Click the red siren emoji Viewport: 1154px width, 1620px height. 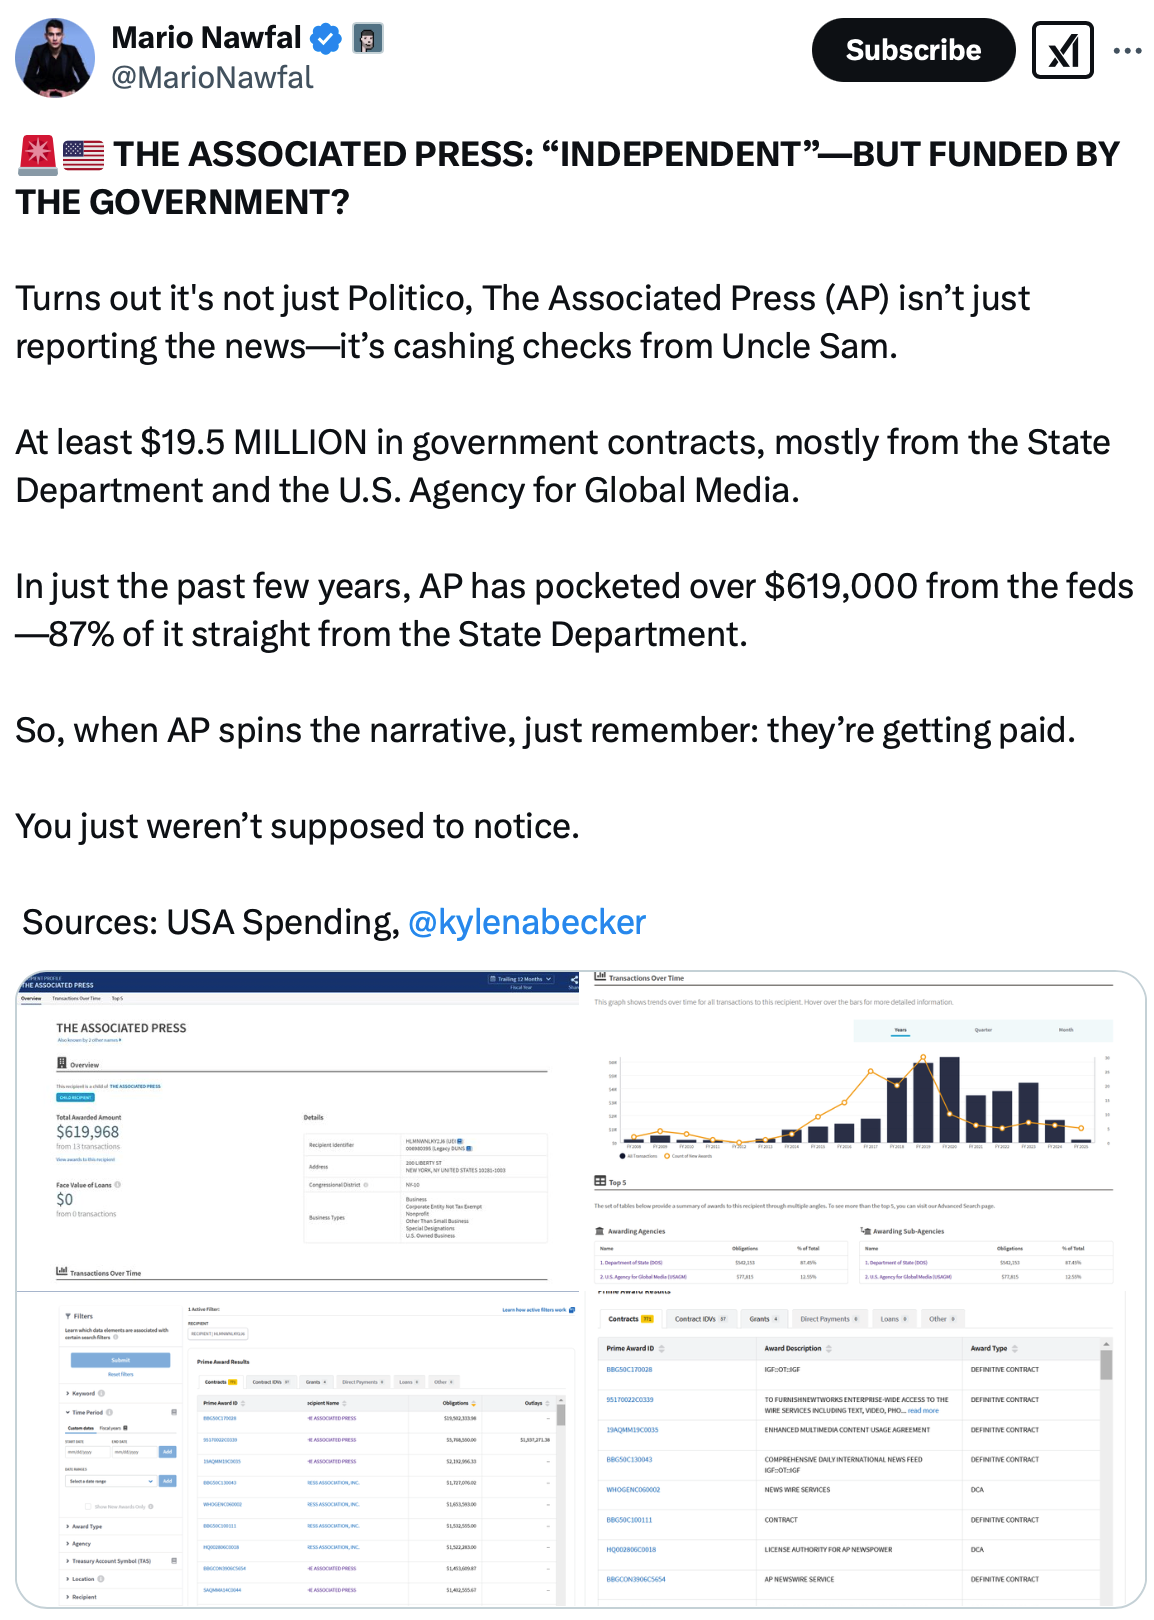point(37,155)
